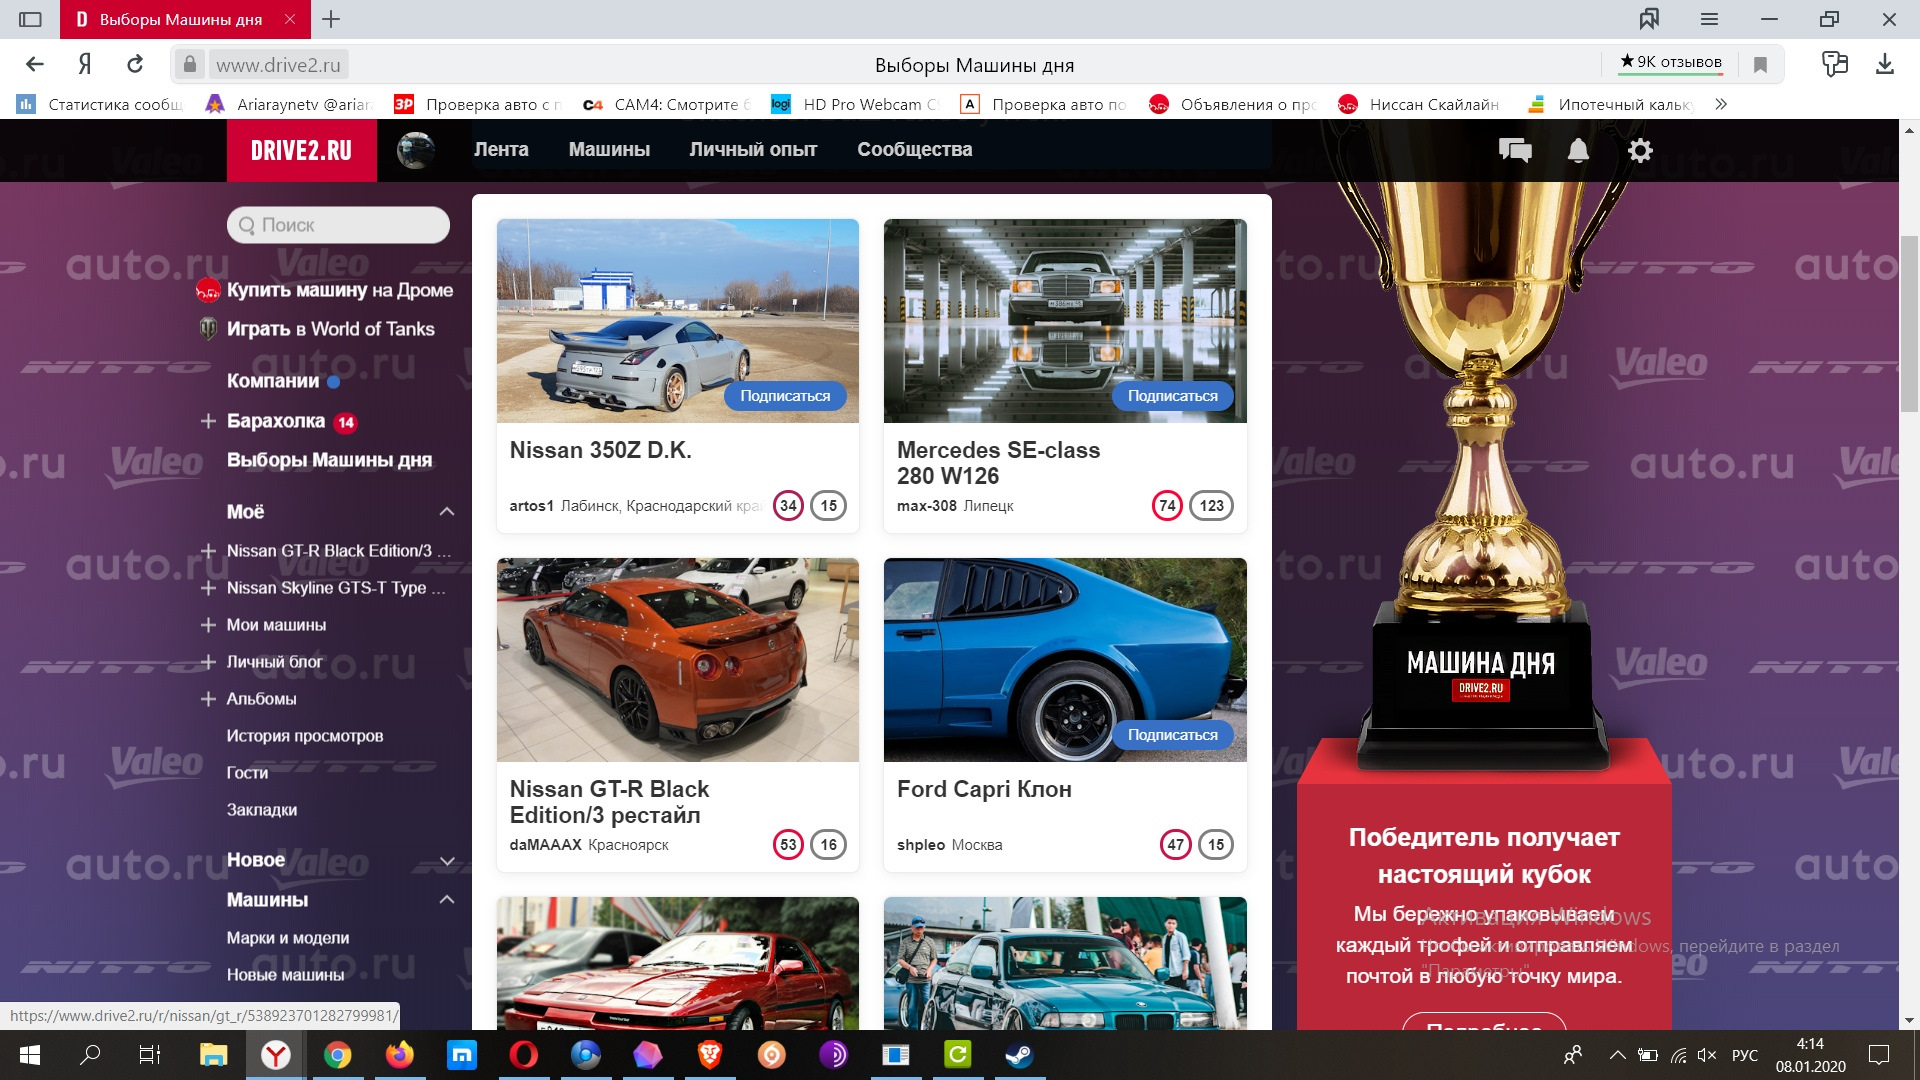Expand the 'Новое' sidebar section
This screenshot has width=1920, height=1080.
click(x=447, y=861)
